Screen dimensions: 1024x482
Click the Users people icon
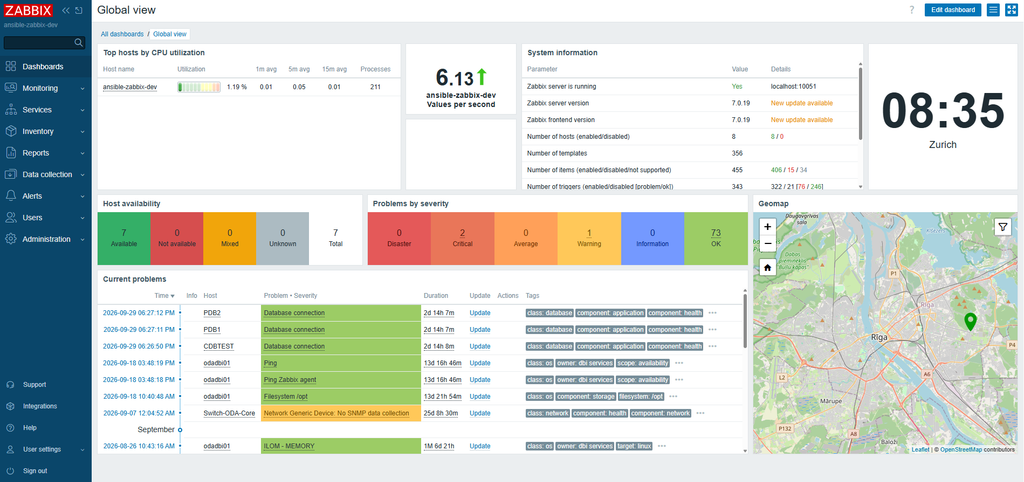tap(10, 217)
